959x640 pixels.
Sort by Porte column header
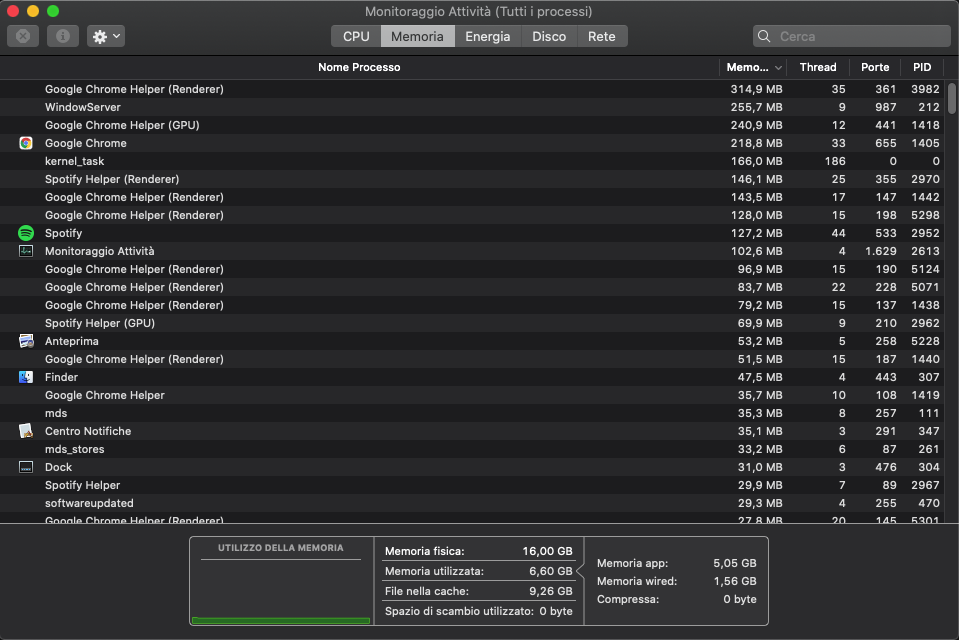coord(875,67)
